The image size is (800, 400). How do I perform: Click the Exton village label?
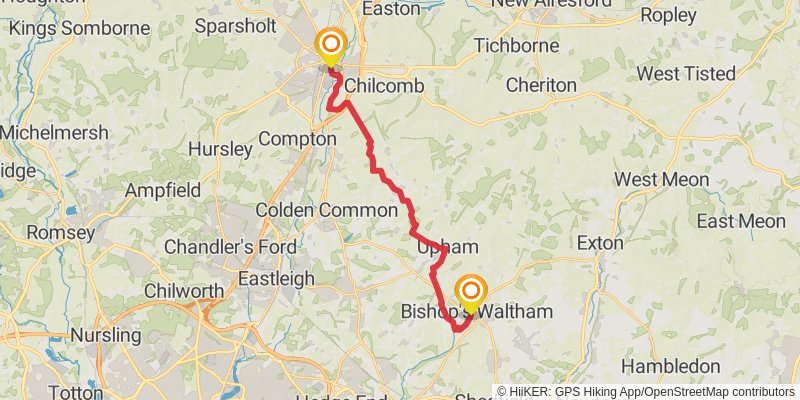pos(600,243)
